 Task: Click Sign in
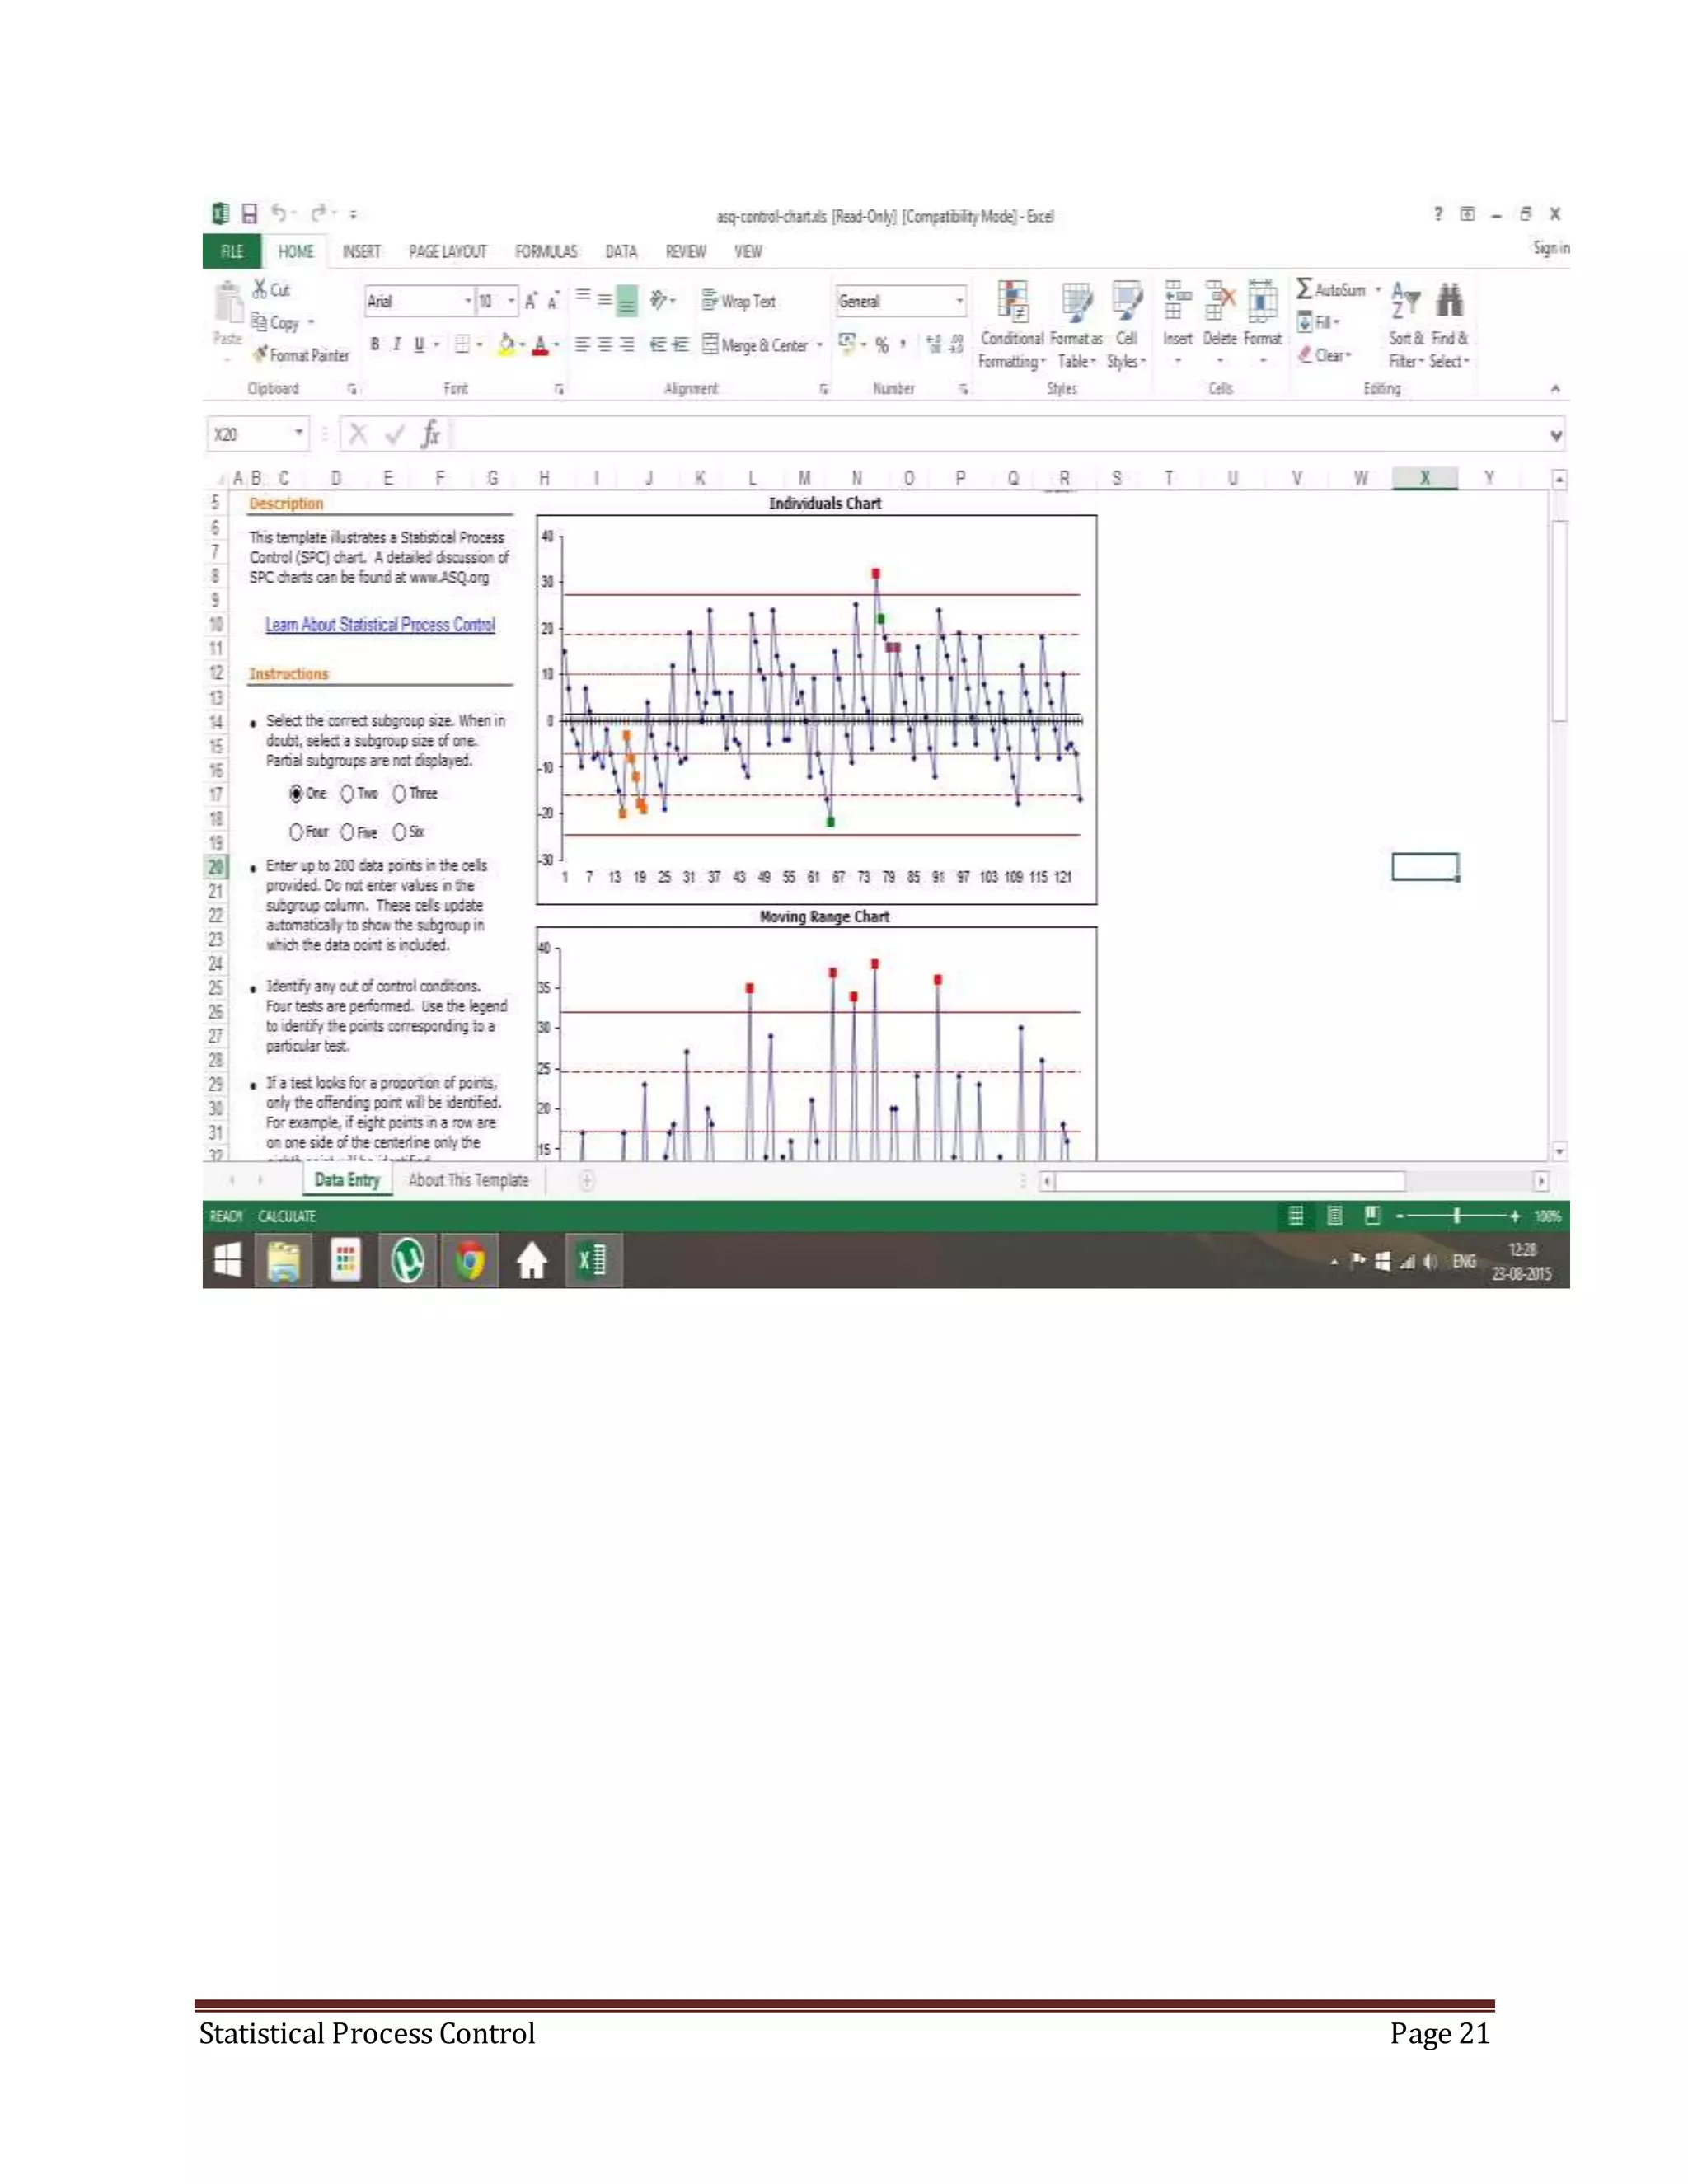(1551, 248)
